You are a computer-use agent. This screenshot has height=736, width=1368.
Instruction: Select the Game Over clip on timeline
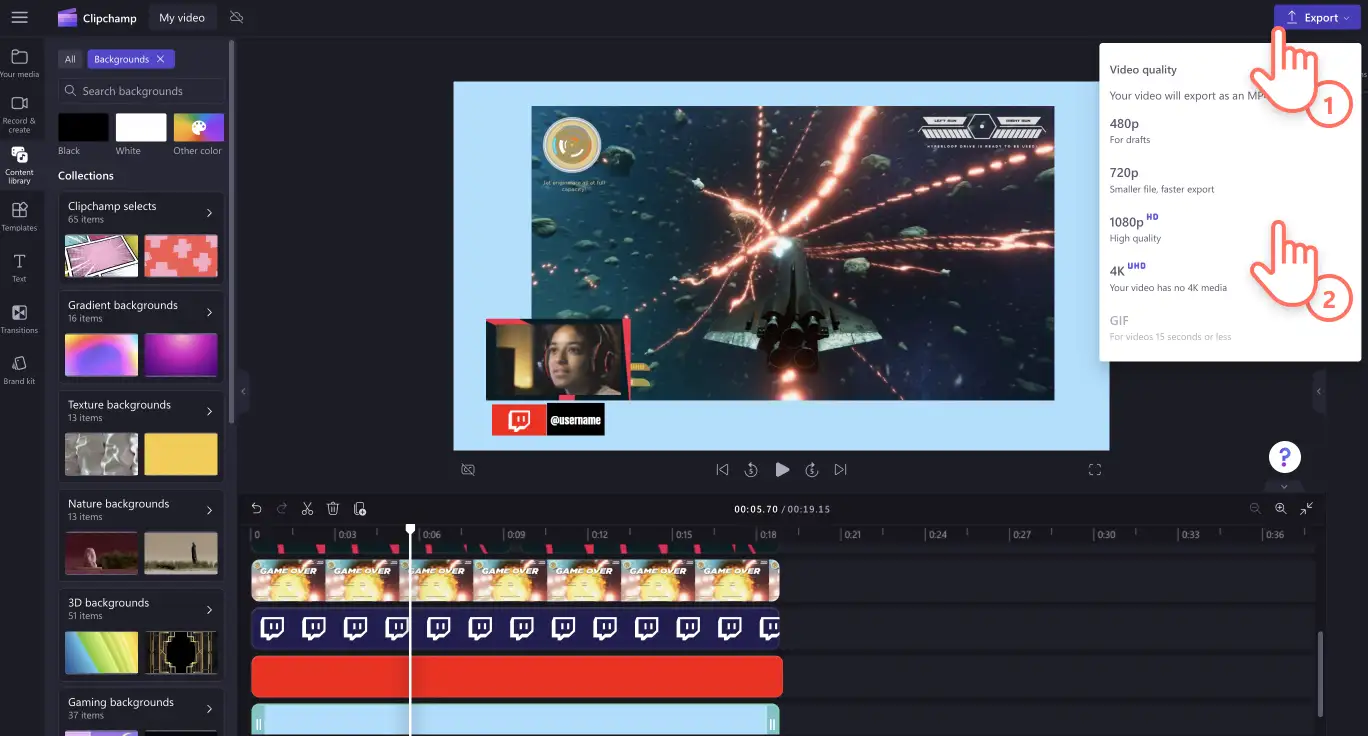(x=515, y=580)
